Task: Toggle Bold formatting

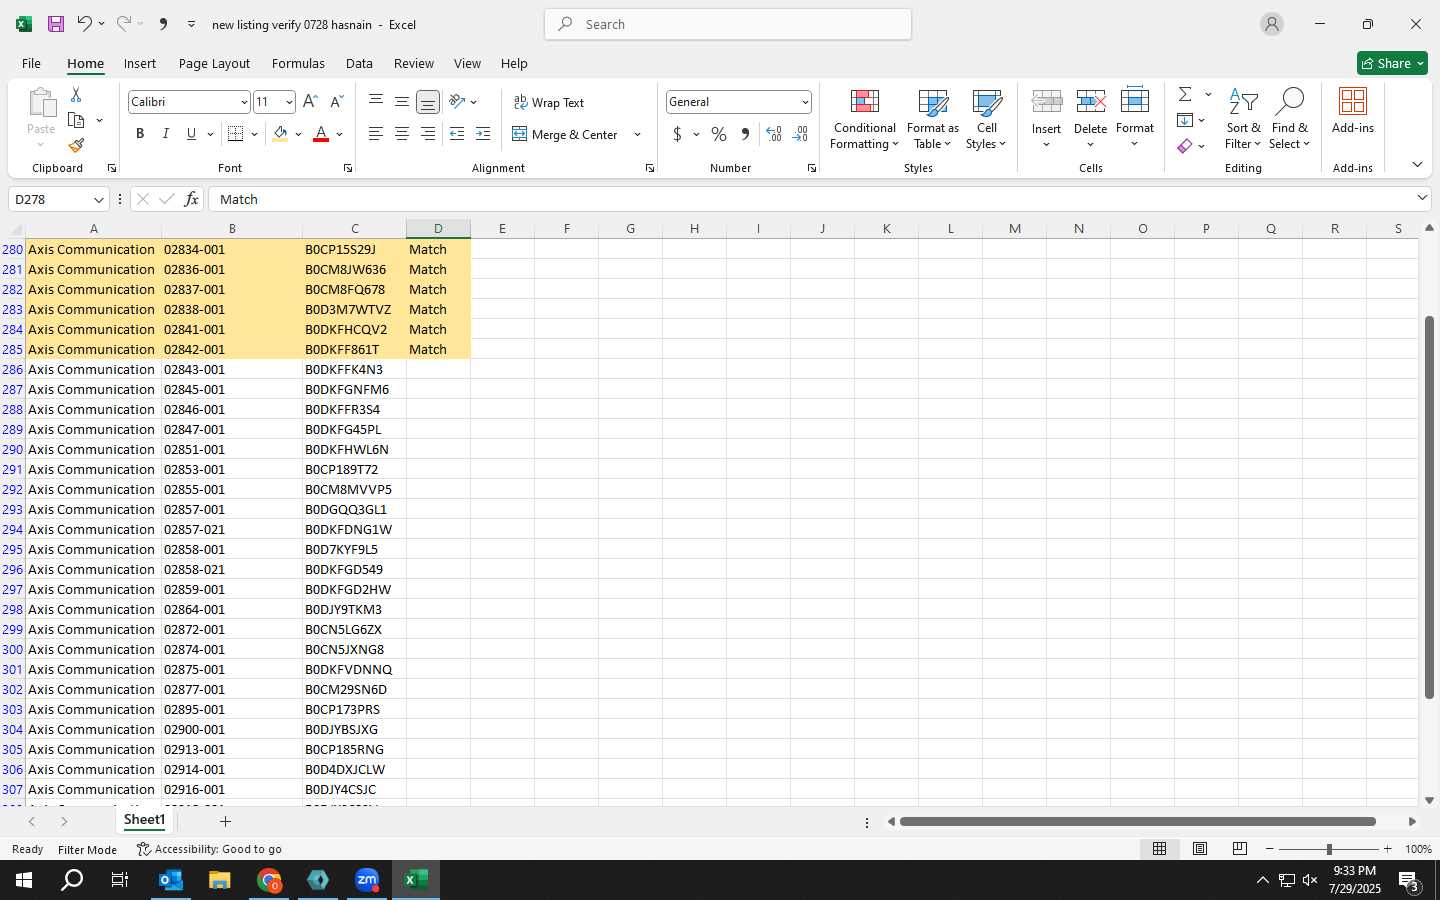Action: [140, 134]
